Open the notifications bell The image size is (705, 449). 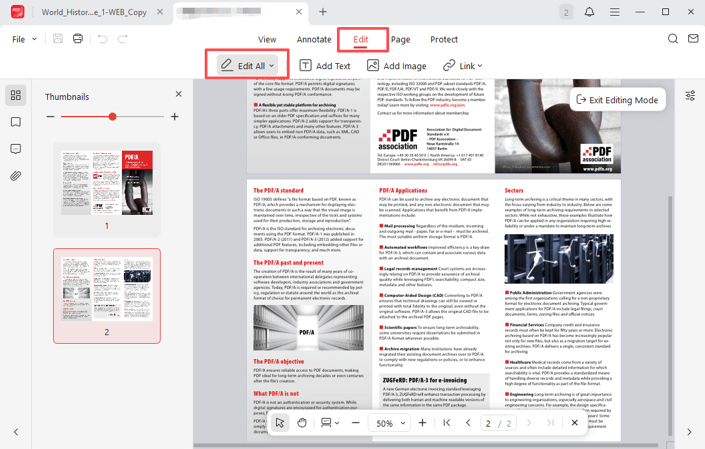point(589,12)
